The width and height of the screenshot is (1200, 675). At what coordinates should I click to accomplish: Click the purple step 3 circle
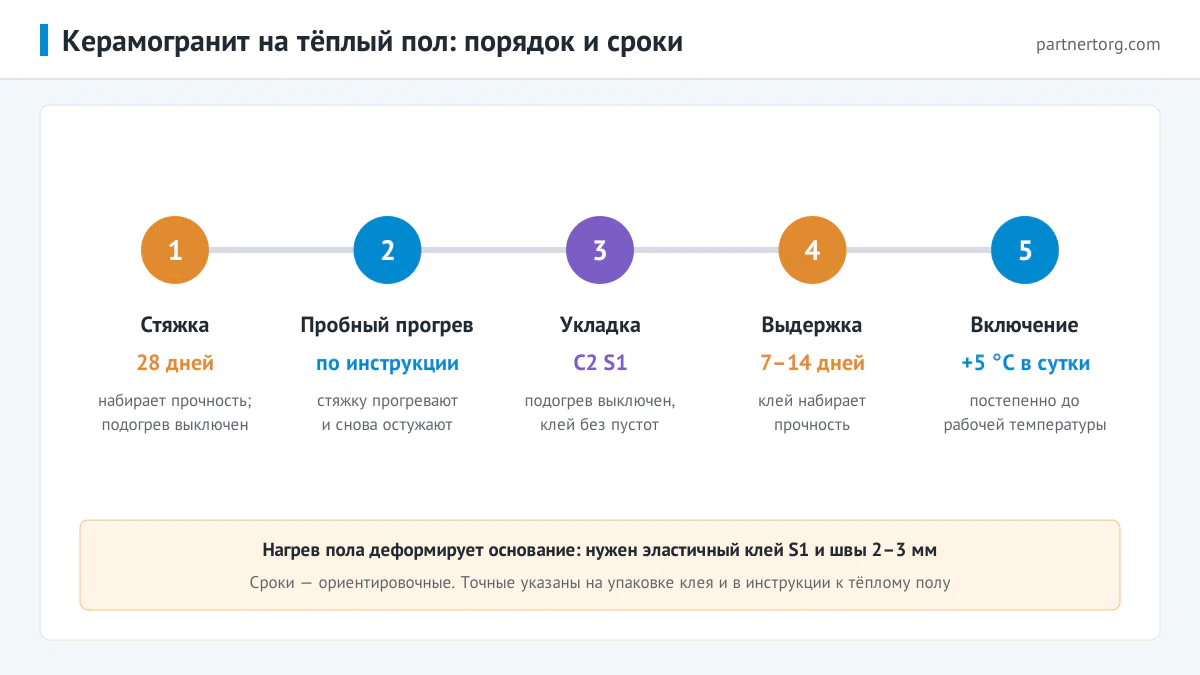[x=600, y=250]
